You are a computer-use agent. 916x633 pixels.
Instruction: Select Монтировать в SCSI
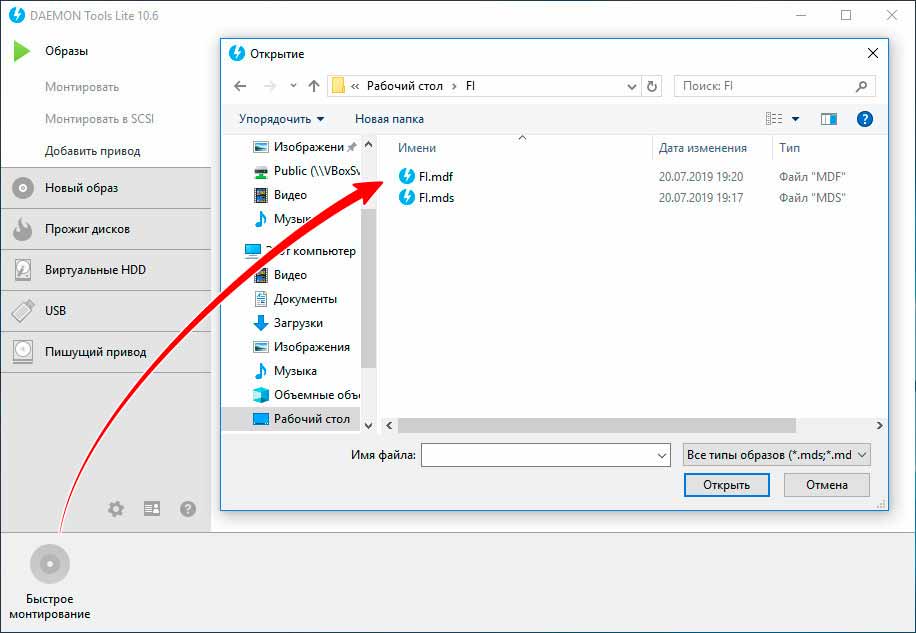pyautogui.click(x=99, y=119)
